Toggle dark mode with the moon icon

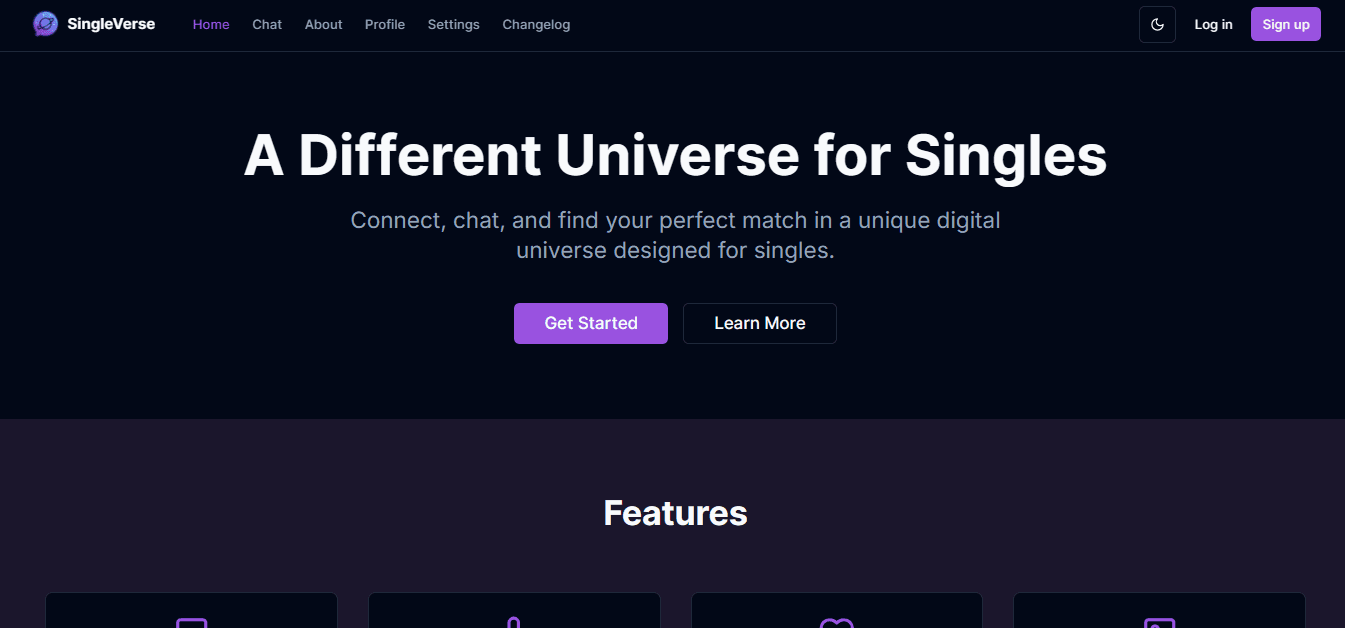coord(1157,24)
